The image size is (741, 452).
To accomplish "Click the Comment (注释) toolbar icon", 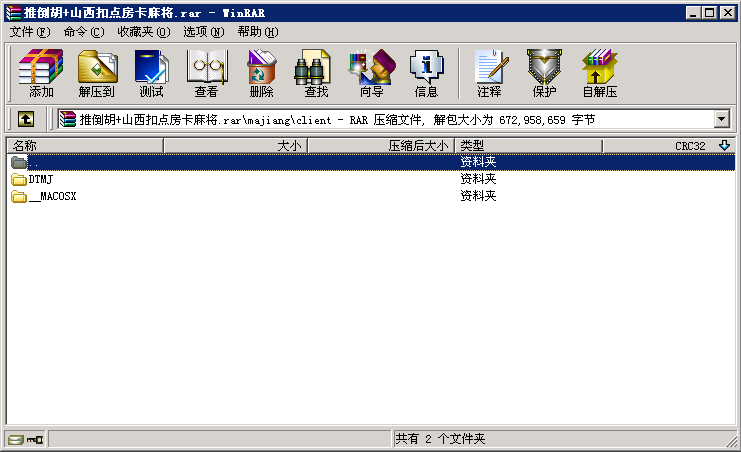I will (489, 73).
